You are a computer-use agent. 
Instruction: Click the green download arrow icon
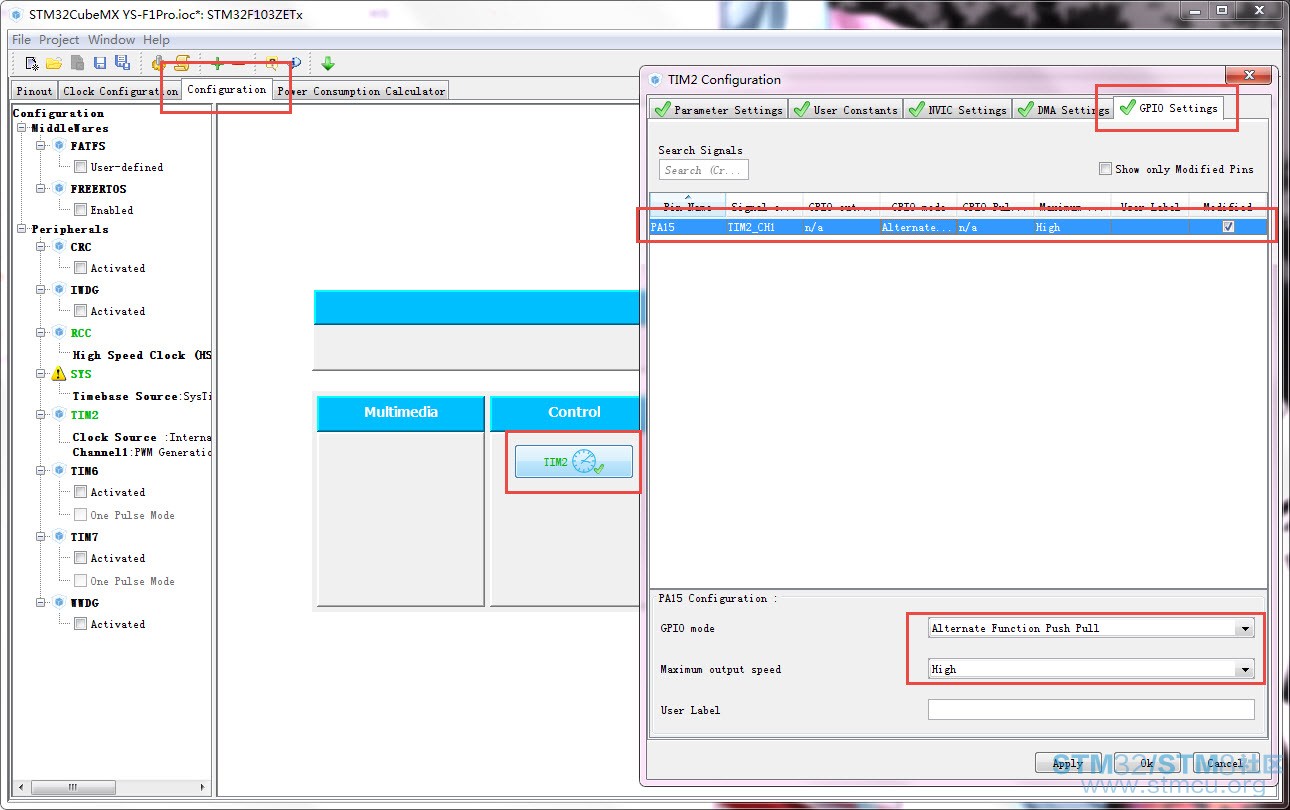pos(328,63)
